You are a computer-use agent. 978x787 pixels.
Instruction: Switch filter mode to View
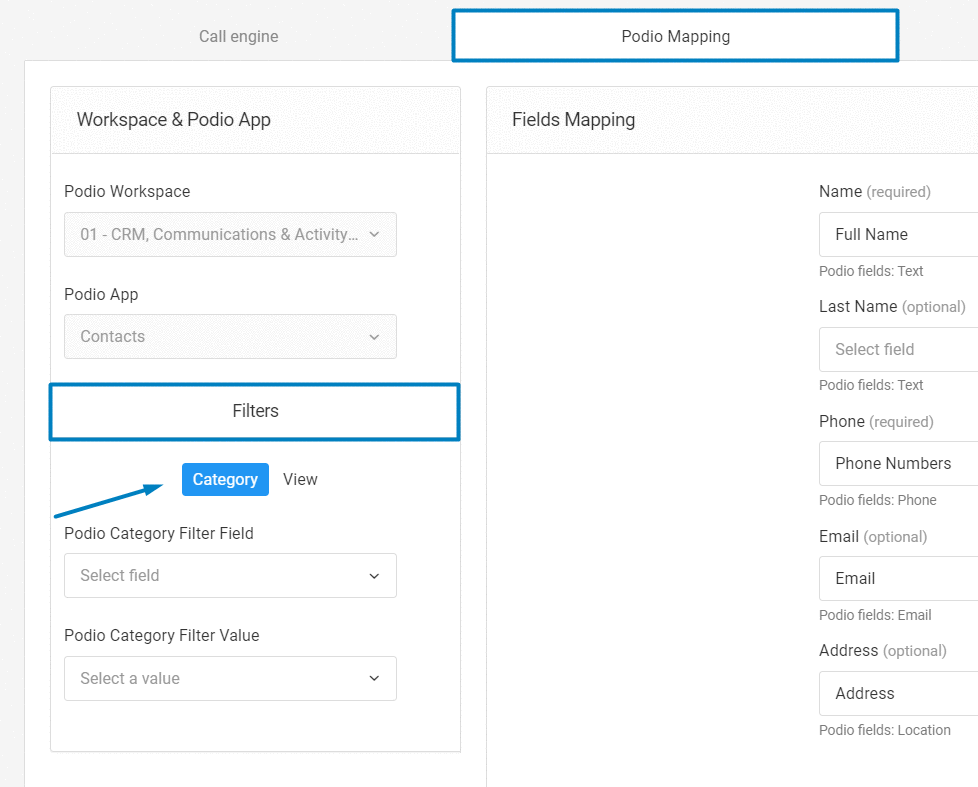(x=300, y=480)
